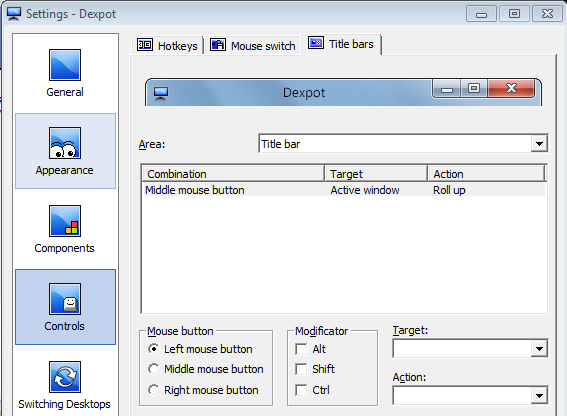
Task: Click the Components category label
Action: 64,248
